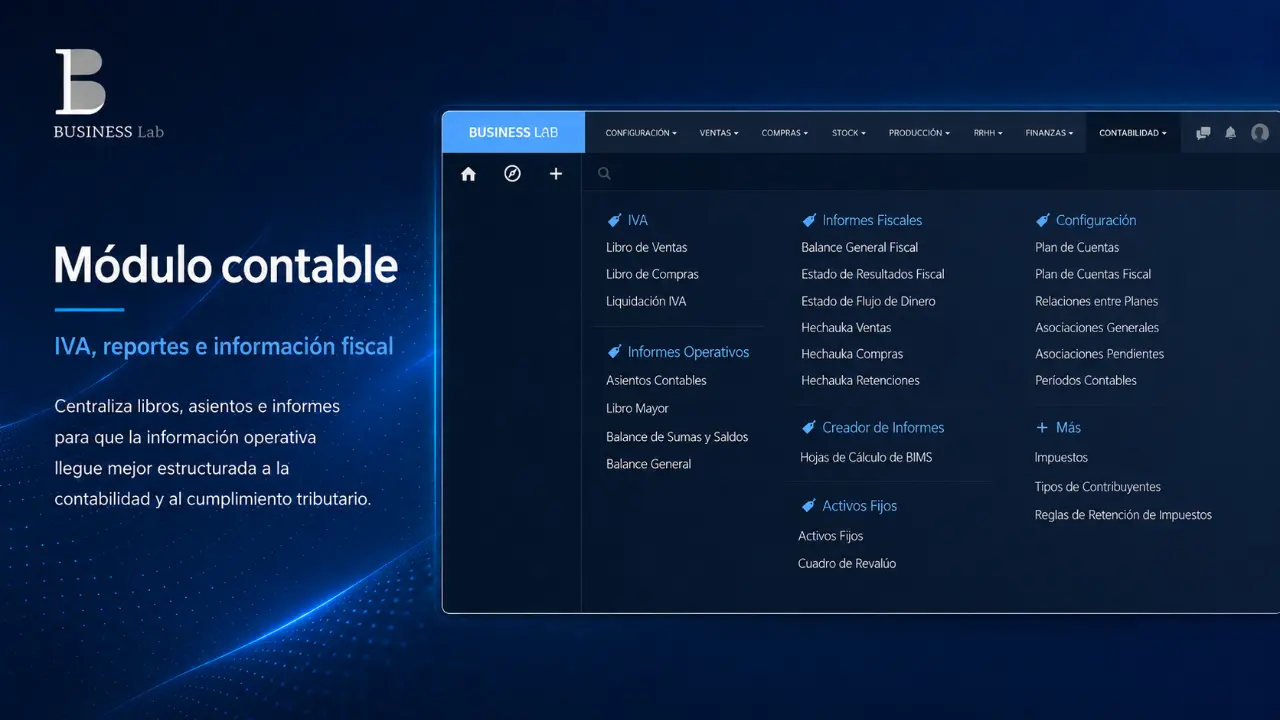Open Períodos Contables
Viewport: 1280px width, 720px height.
coord(1085,380)
